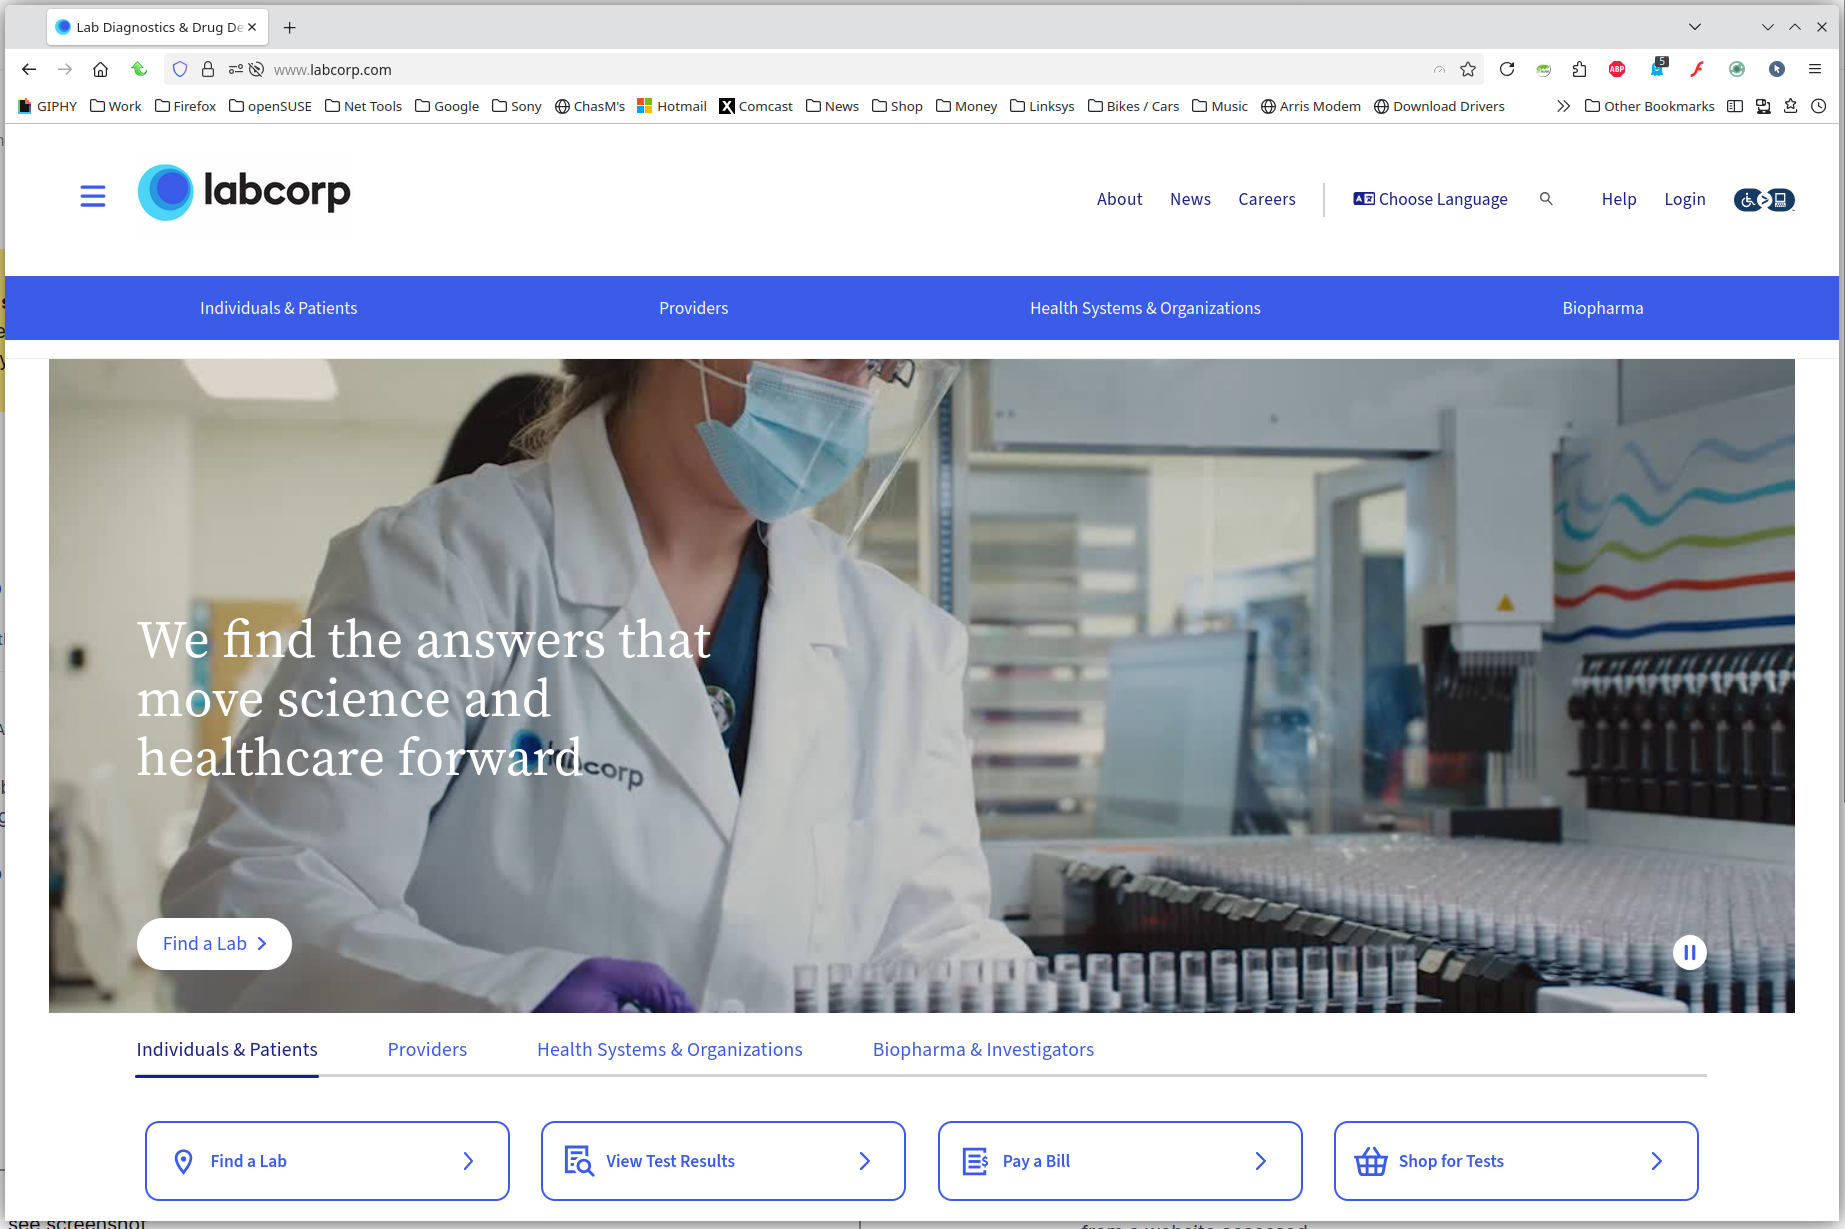Open the Download Drivers bookmark
1845x1229 pixels.
coord(1438,106)
